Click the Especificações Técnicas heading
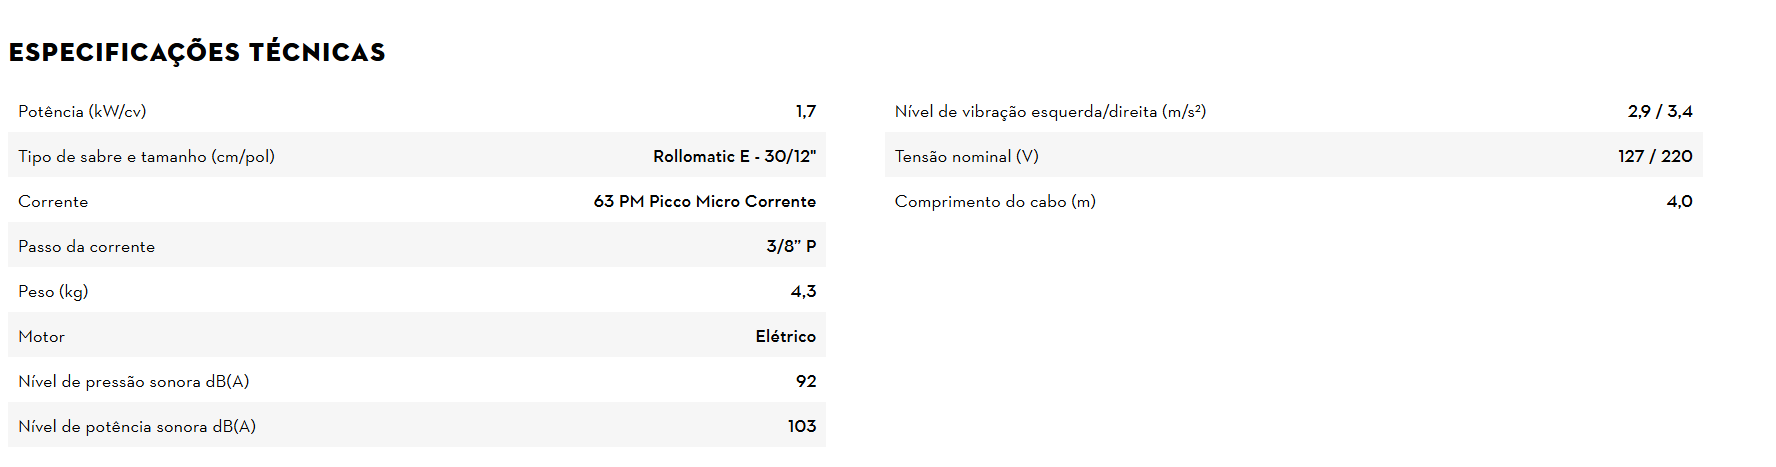This screenshot has height=467, width=1776. tap(197, 52)
